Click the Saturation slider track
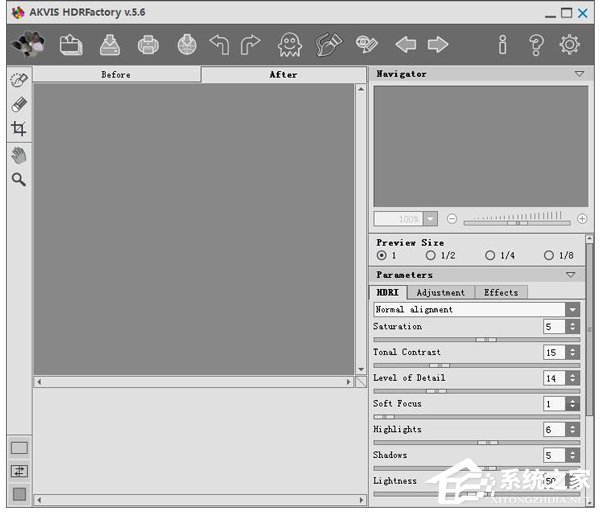 click(x=476, y=340)
